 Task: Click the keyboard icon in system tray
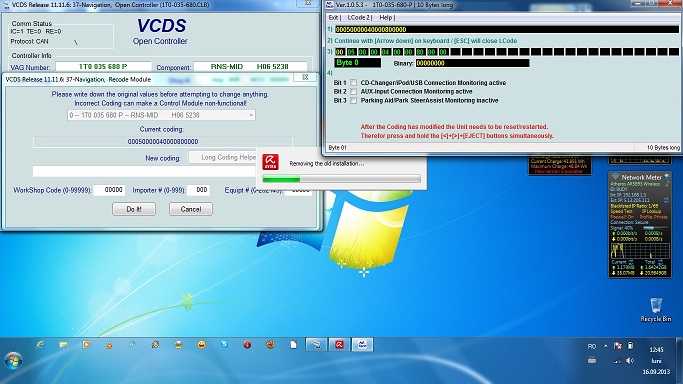[x=592, y=360]
